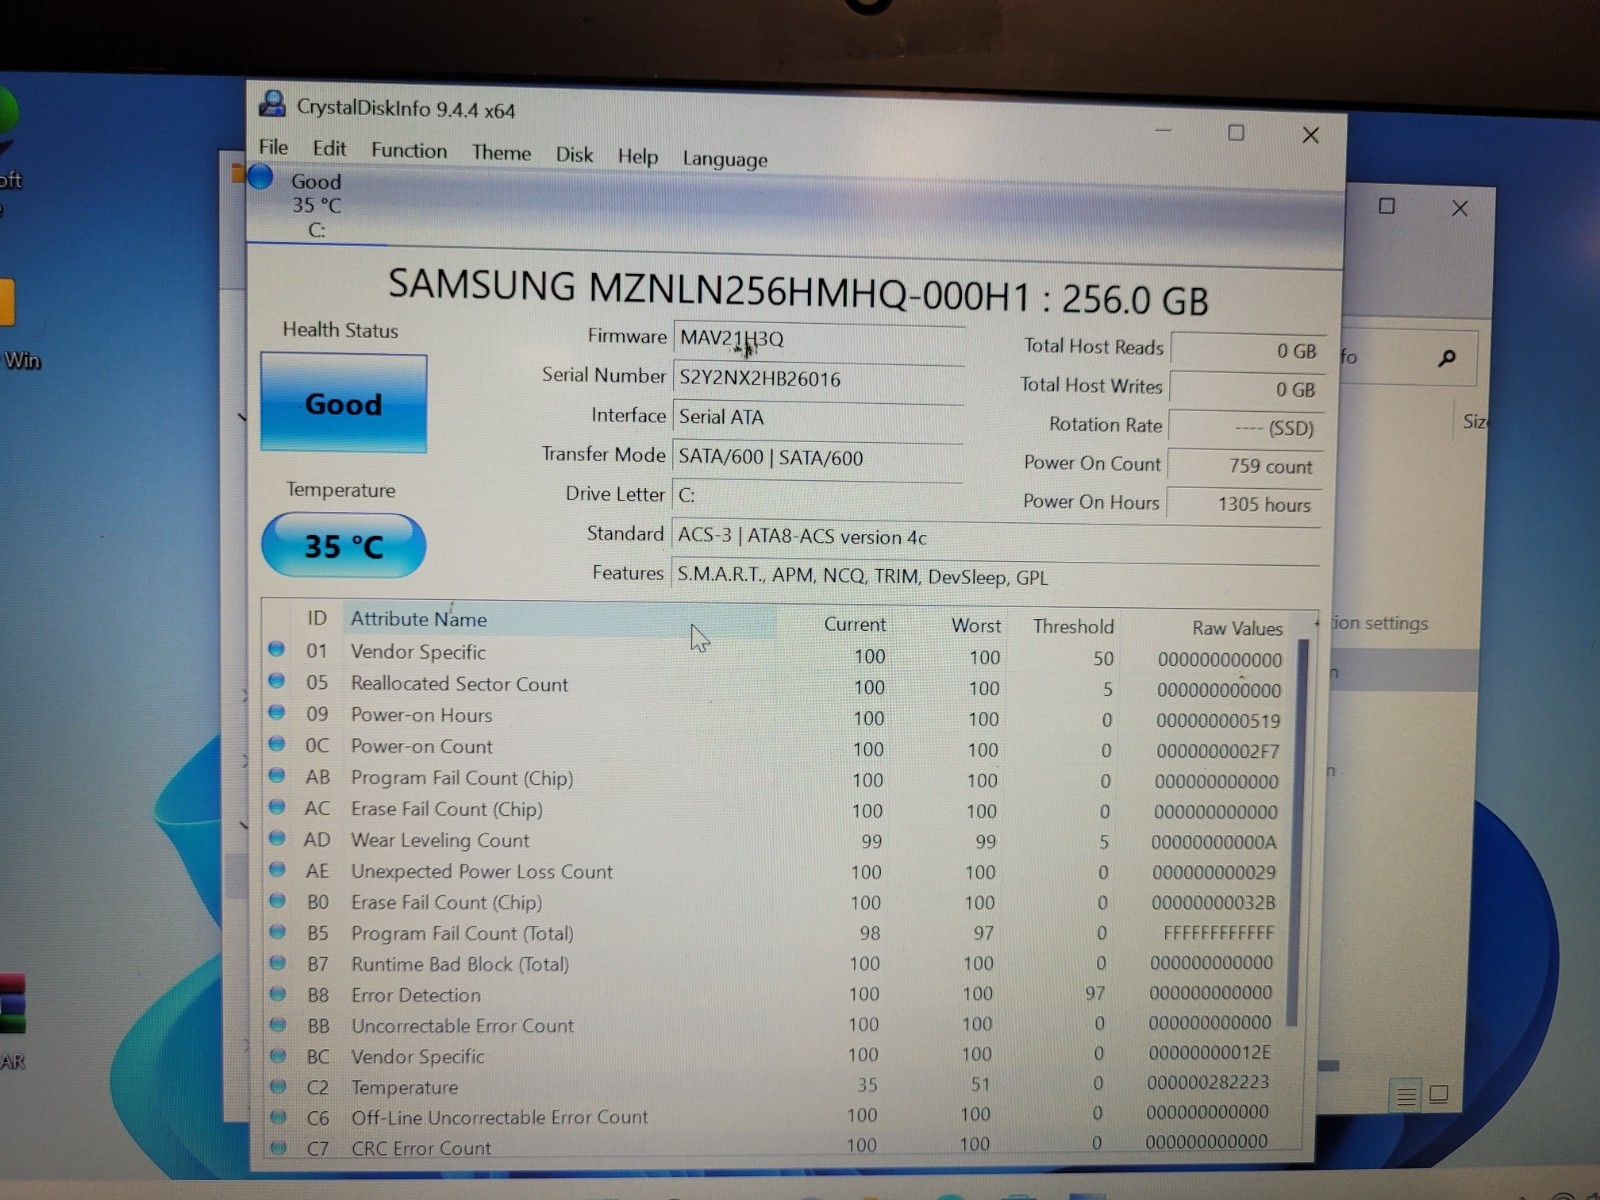Click the Threshold column header
The image size is (1600, 1200).
(1073, 627)
